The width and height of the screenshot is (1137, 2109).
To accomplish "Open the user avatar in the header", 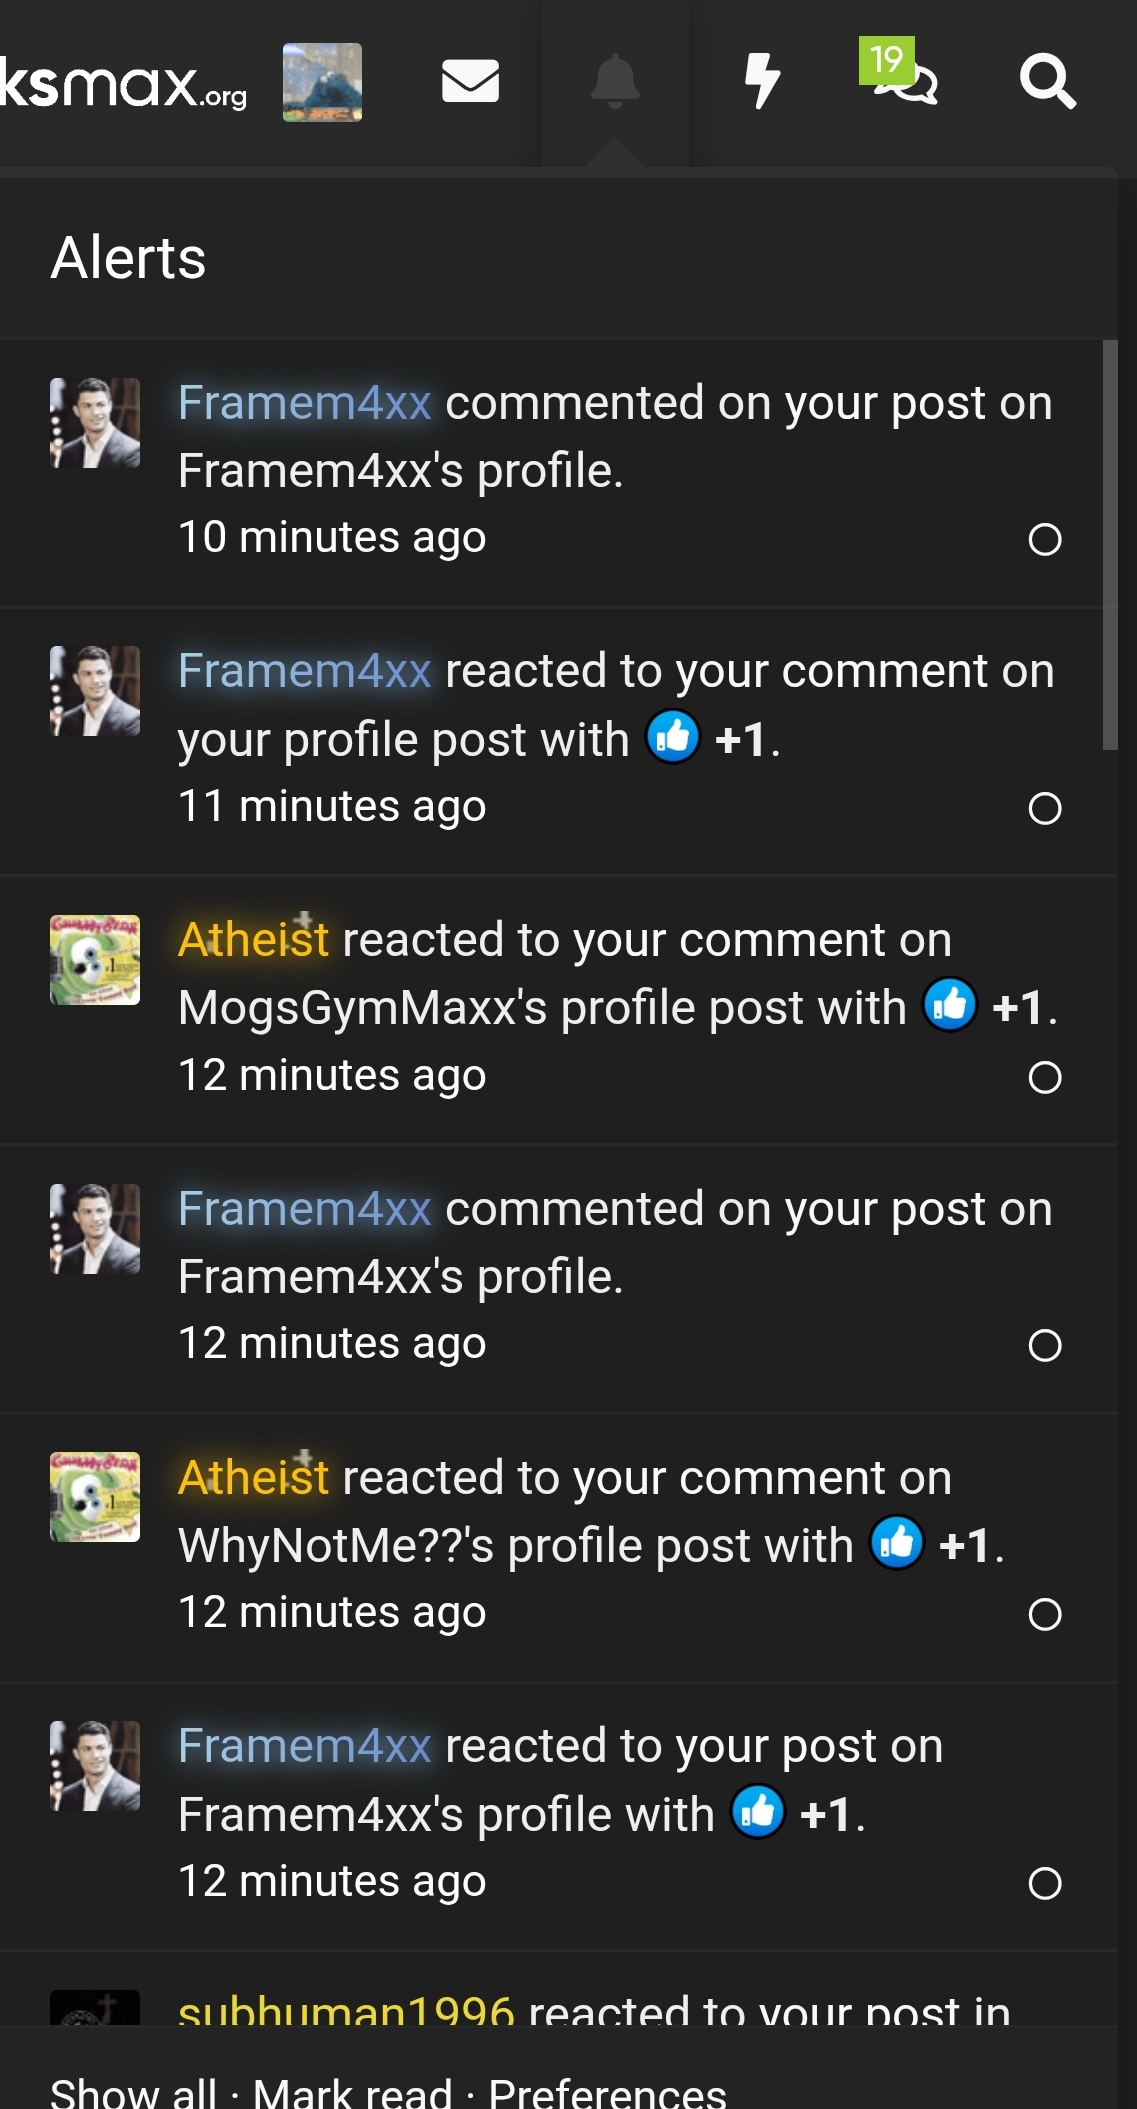I will click(322, 82).
